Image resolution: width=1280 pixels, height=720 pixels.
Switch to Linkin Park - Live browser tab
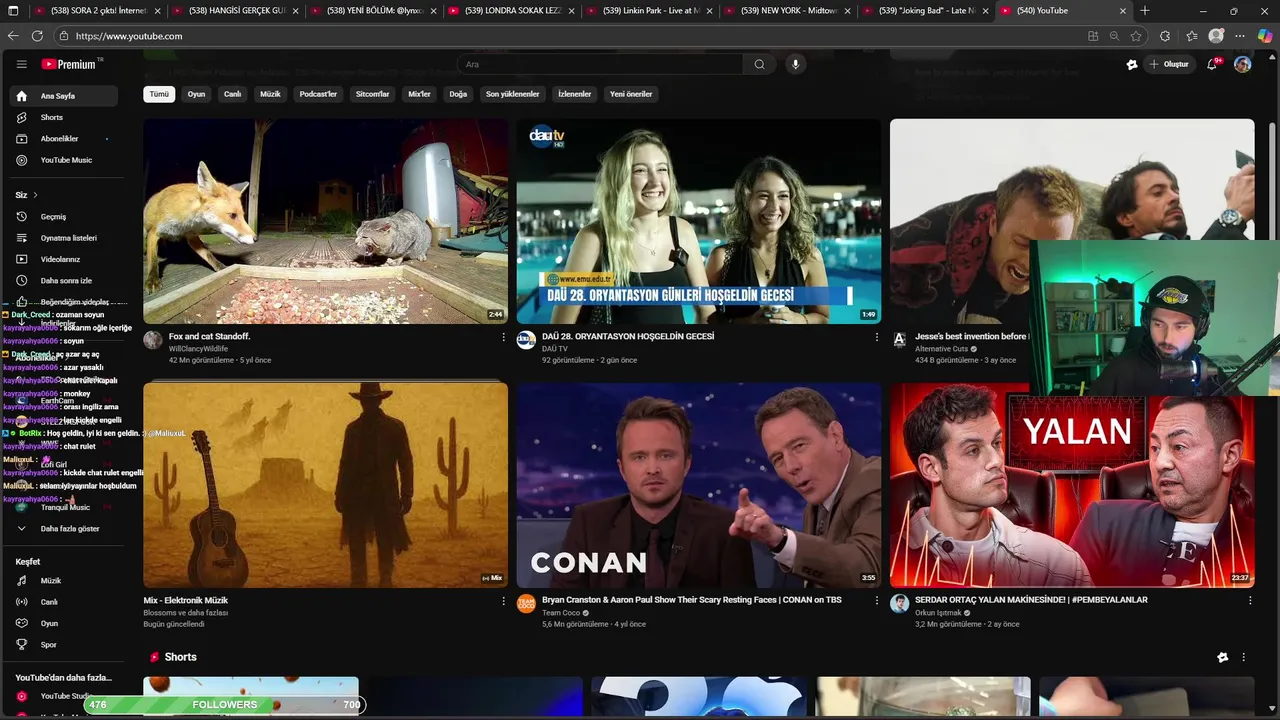pyautogui.click(x=650, y=11)
